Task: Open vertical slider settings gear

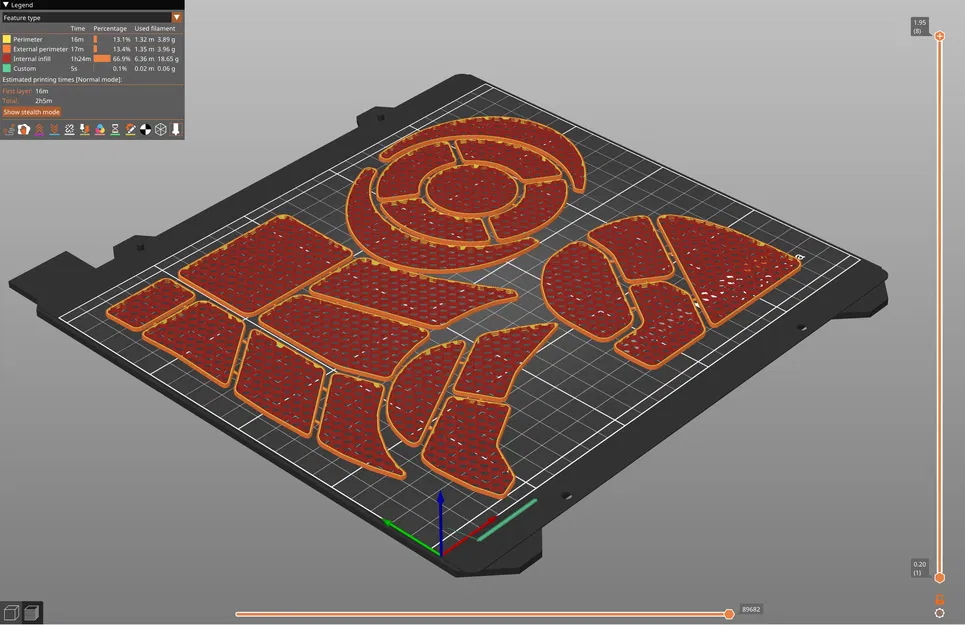Action: coord(939,613)
